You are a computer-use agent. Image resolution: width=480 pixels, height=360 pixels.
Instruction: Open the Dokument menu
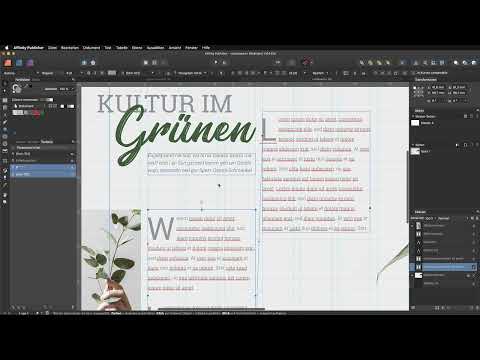click(91, 48)
